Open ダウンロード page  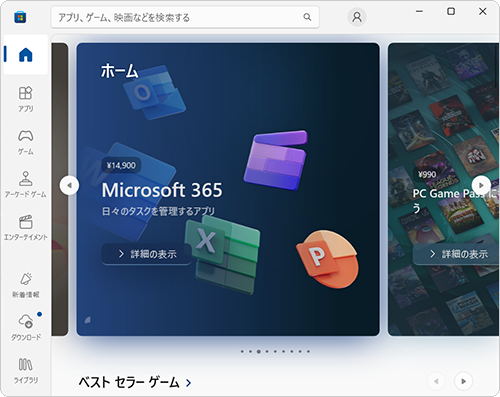click(x=26, y=328)
